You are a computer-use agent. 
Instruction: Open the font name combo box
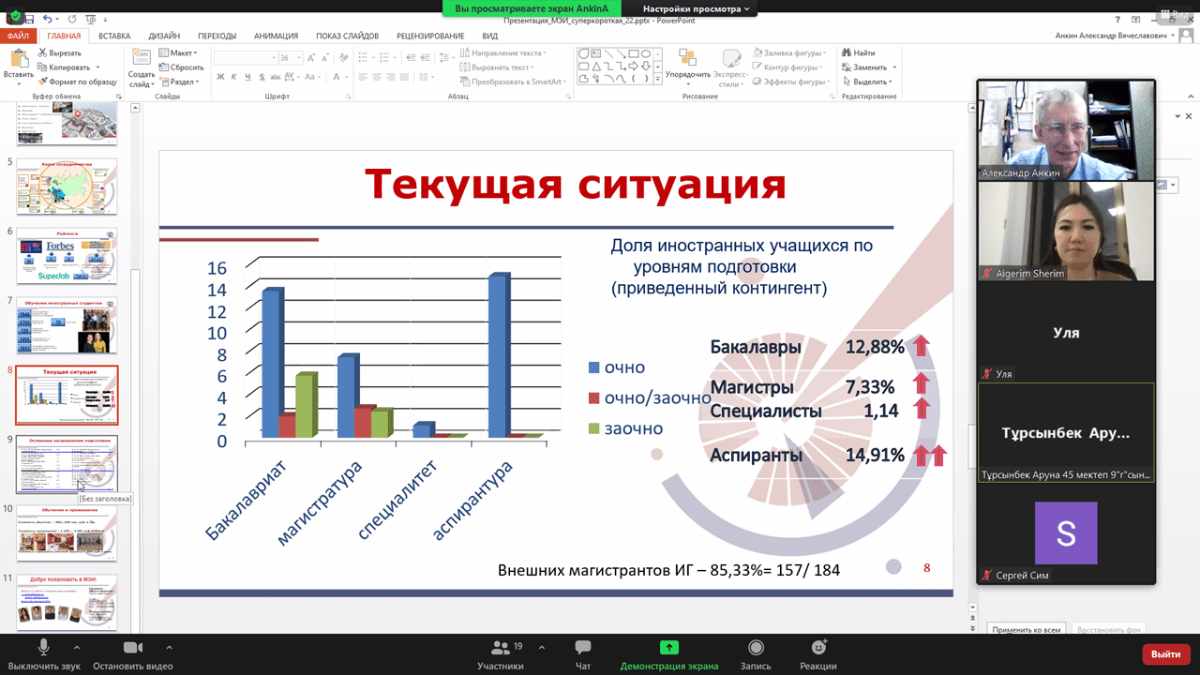[x=244, y=58]
